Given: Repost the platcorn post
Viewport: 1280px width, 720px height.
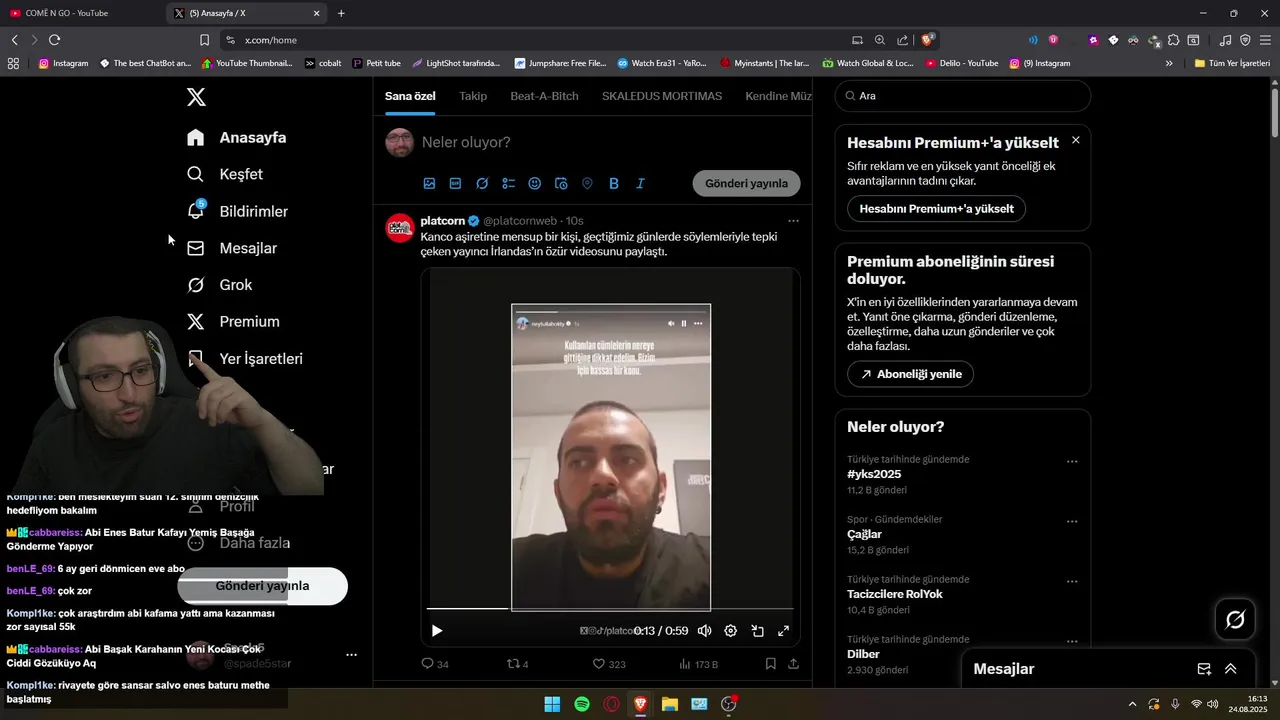Looking at the screenshot, I should [518, 664].
